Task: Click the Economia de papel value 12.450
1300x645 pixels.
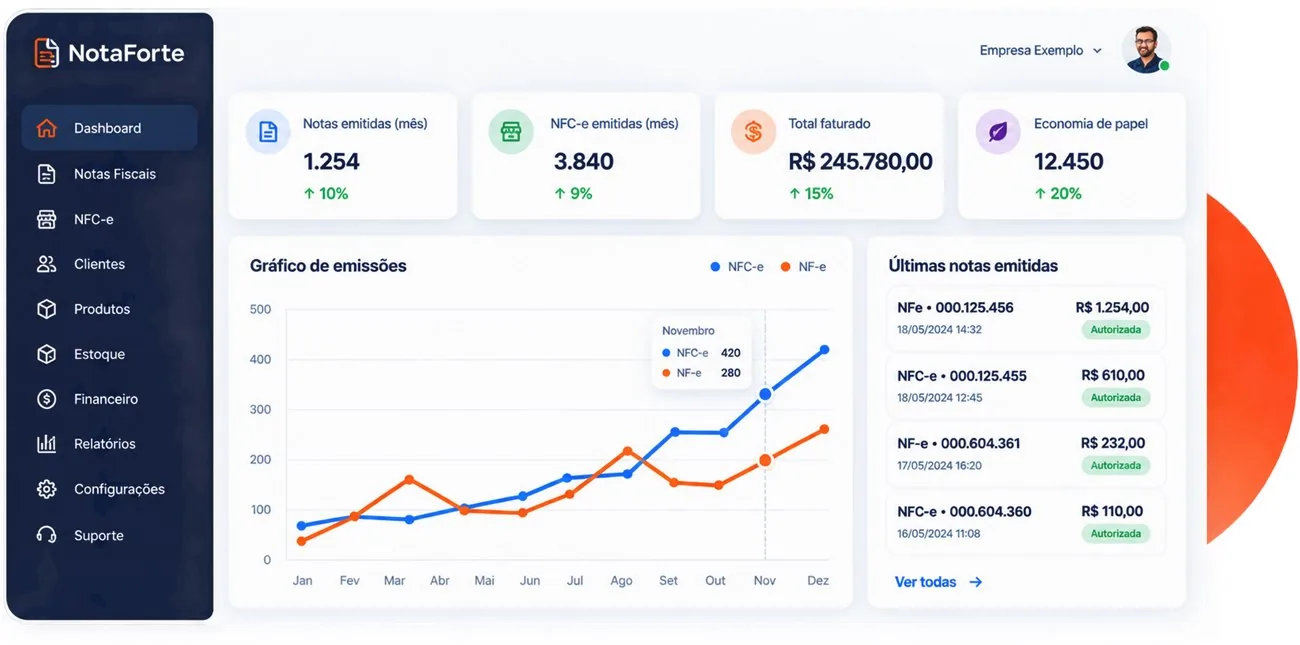Action: [1069, 162]
